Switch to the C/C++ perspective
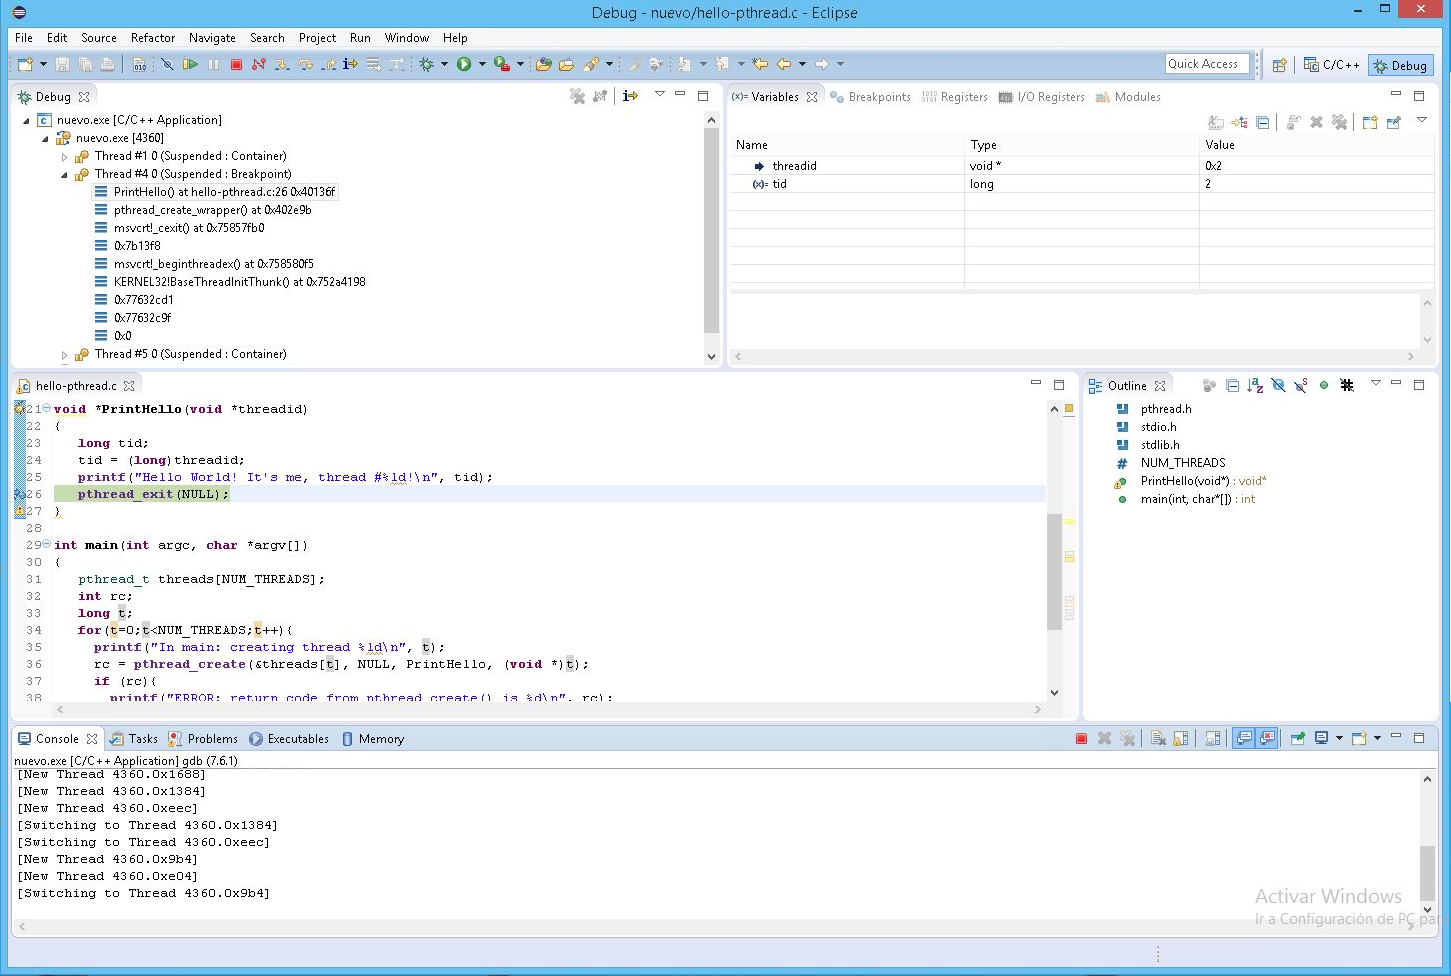1451x976 pixels. coord(1332,65)
